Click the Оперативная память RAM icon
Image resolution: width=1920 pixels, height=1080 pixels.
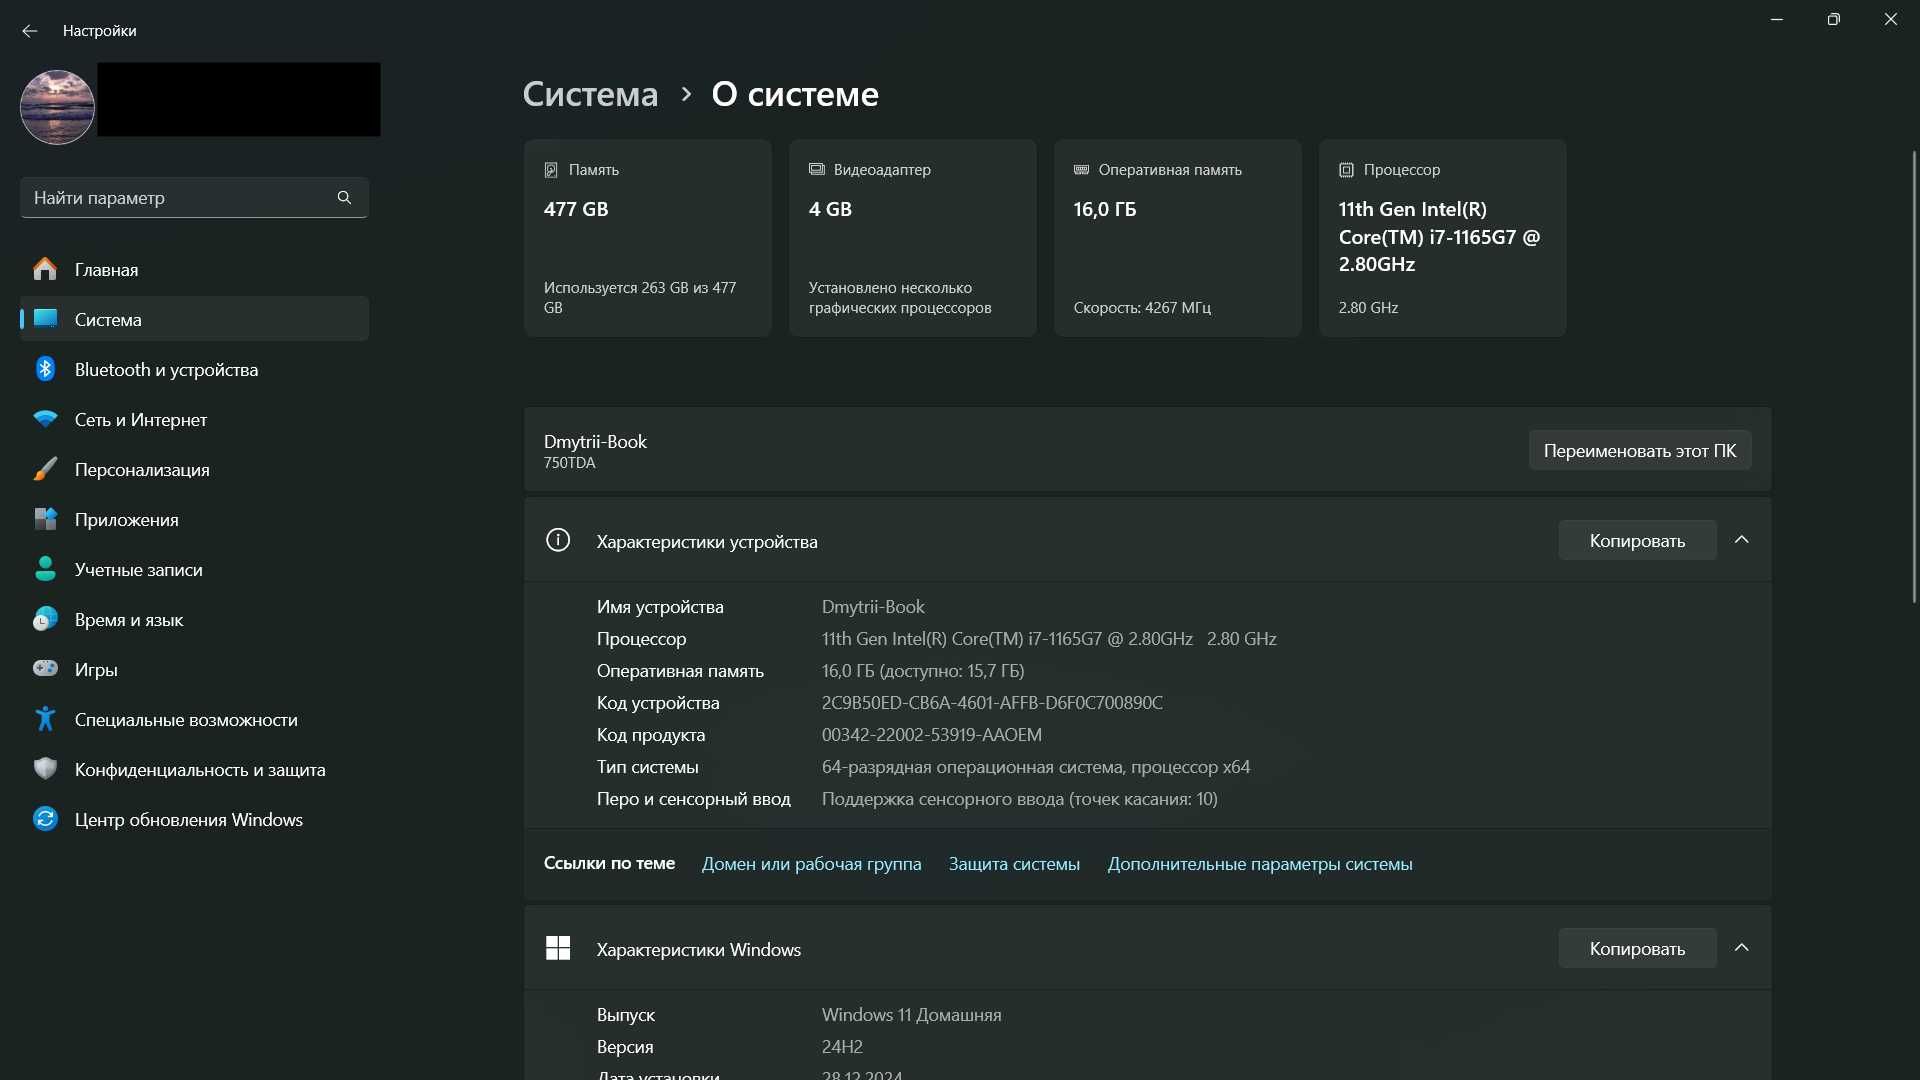[x=1081, y=169]
